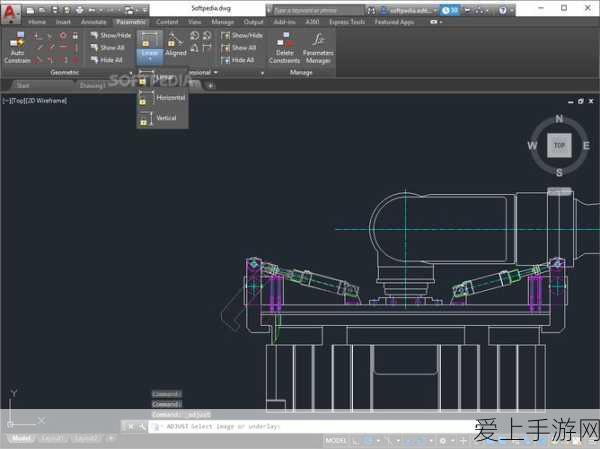Click geometric Show All constraints
Viewport: 600px width, 449px height.
[x=108, y=48]
